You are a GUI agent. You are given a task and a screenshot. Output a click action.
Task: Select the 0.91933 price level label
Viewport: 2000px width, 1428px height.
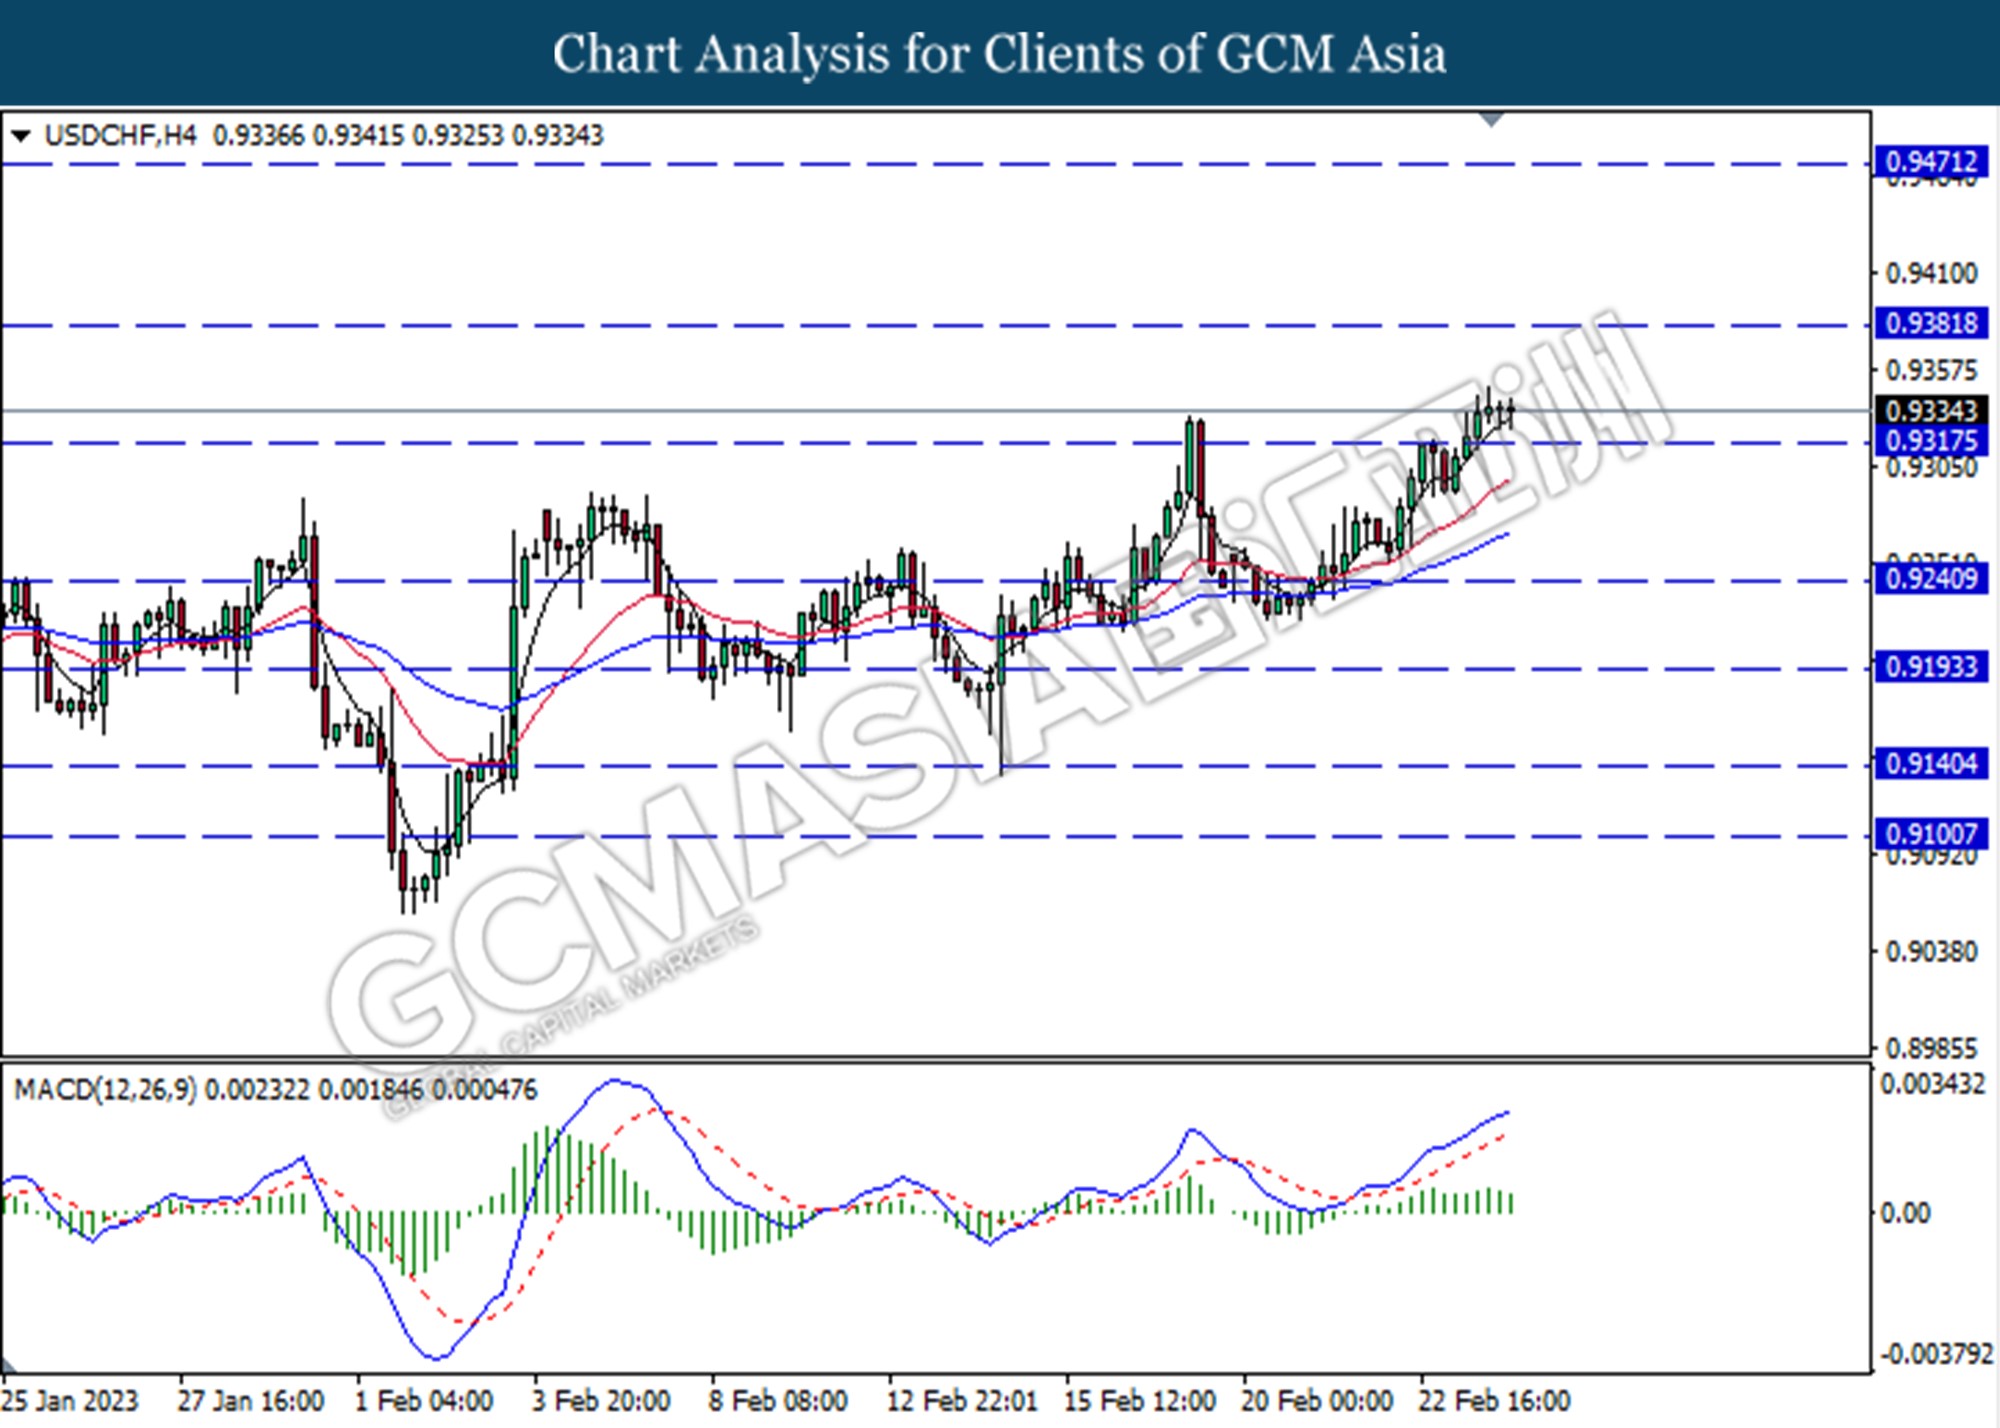click(x=1931, y=667)
